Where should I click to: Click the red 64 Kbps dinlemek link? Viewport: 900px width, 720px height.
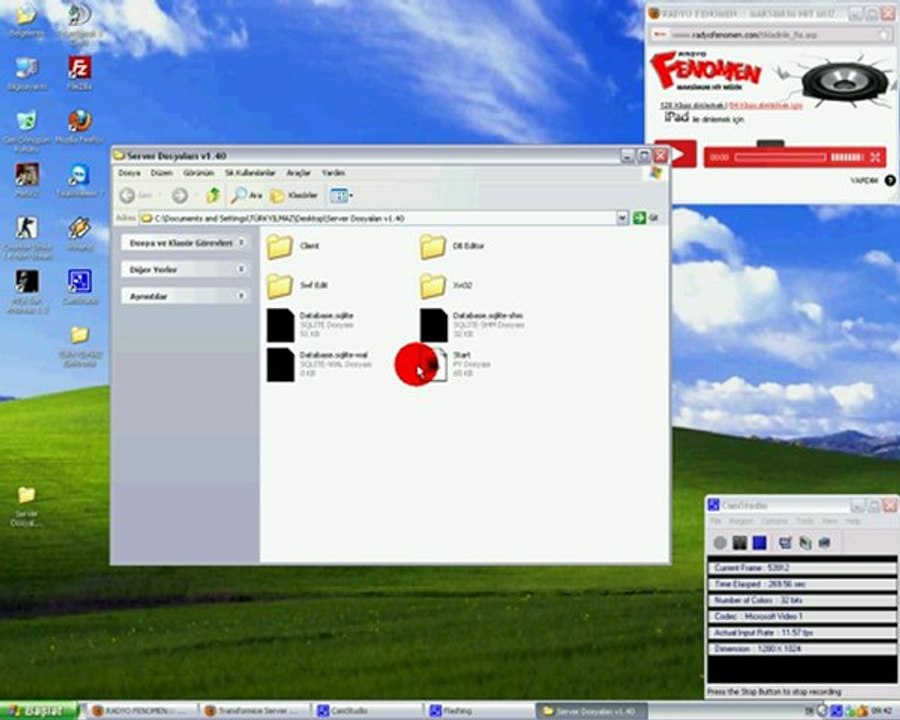pos(766,106)
